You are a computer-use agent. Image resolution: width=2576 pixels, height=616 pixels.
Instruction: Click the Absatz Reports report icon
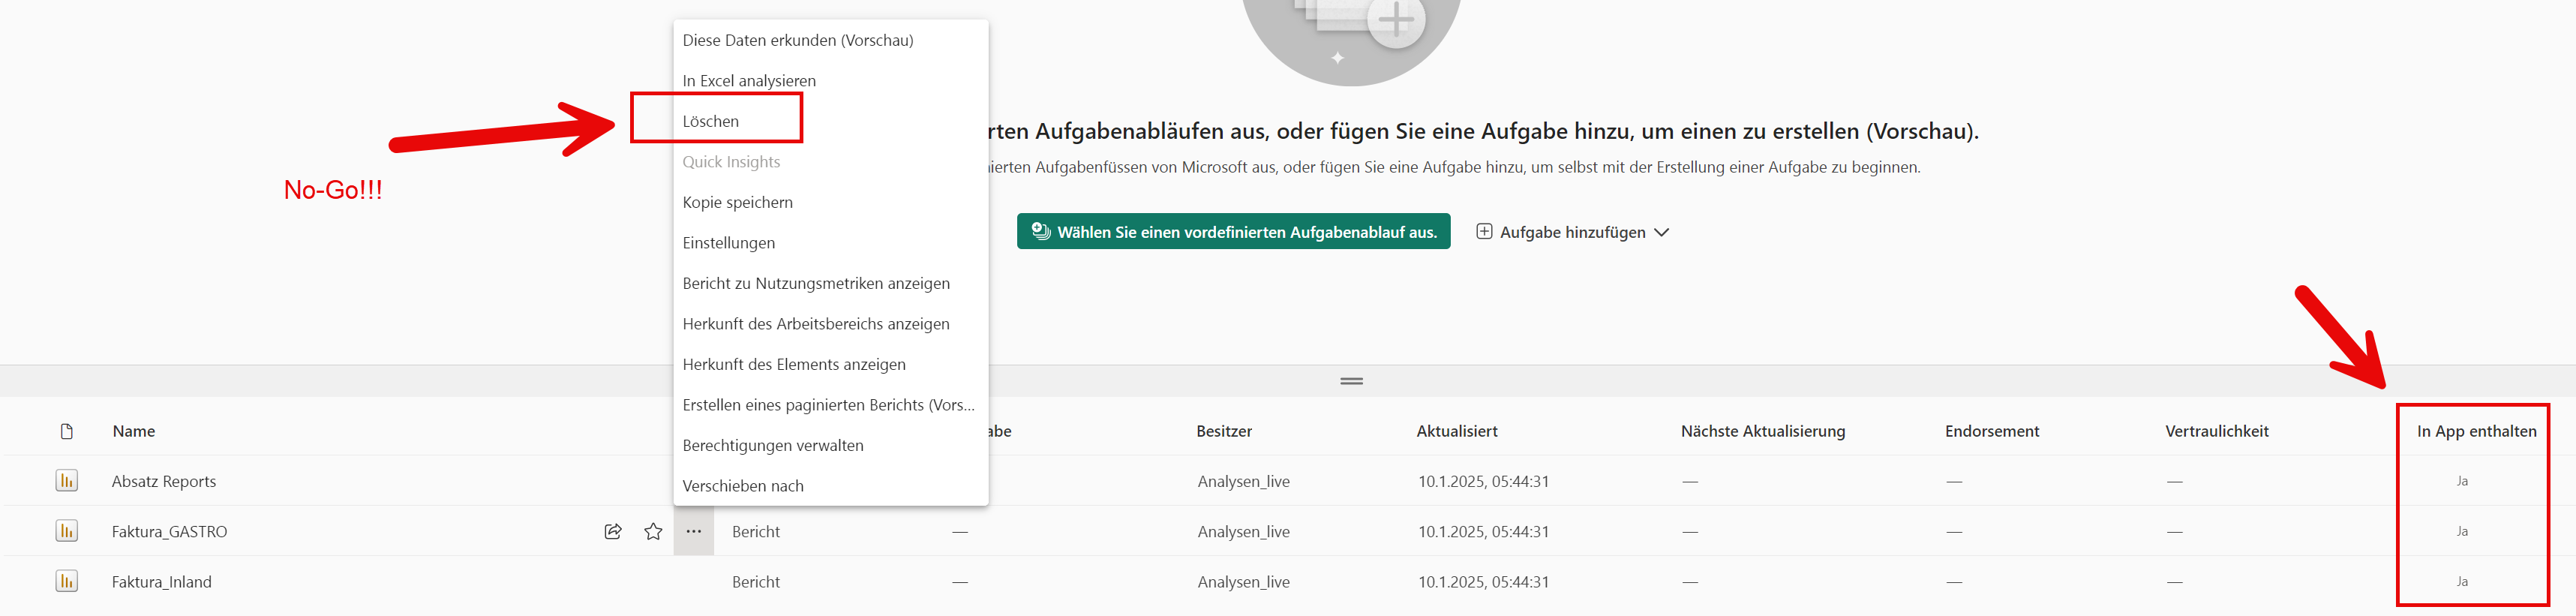[x=66, y=481]
